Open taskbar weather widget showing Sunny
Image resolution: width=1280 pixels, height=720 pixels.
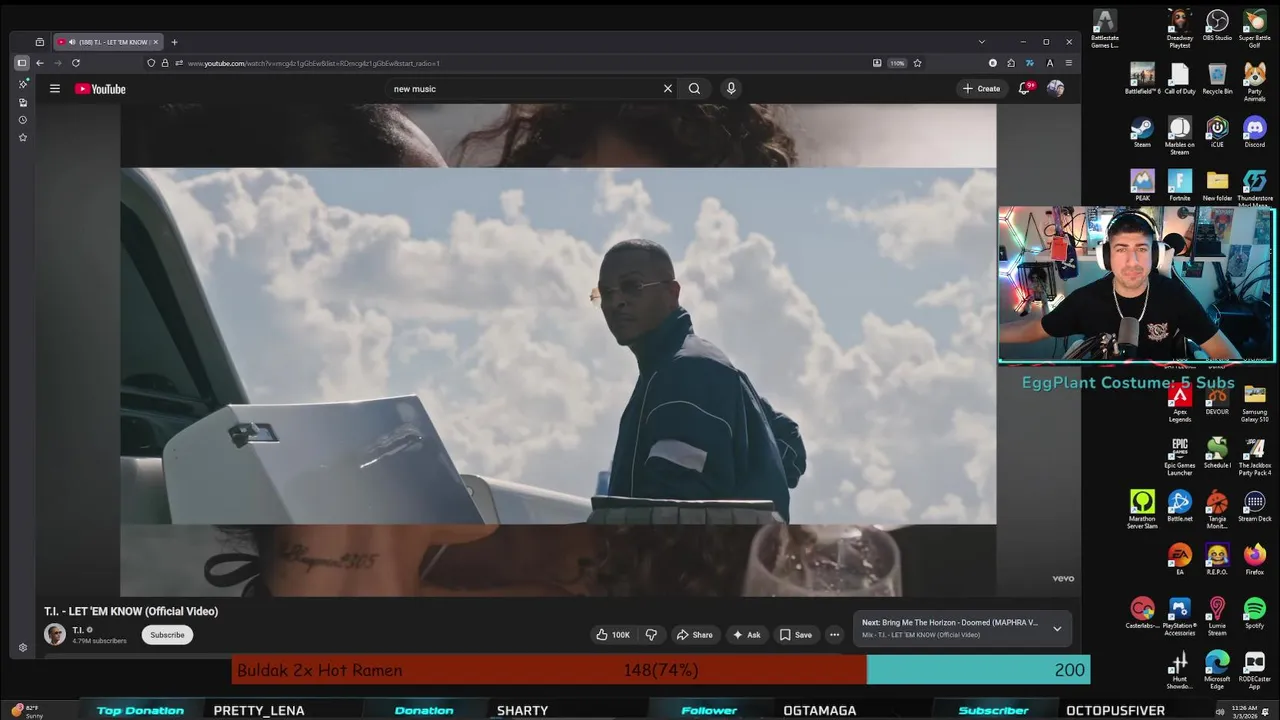click(27, 711)
